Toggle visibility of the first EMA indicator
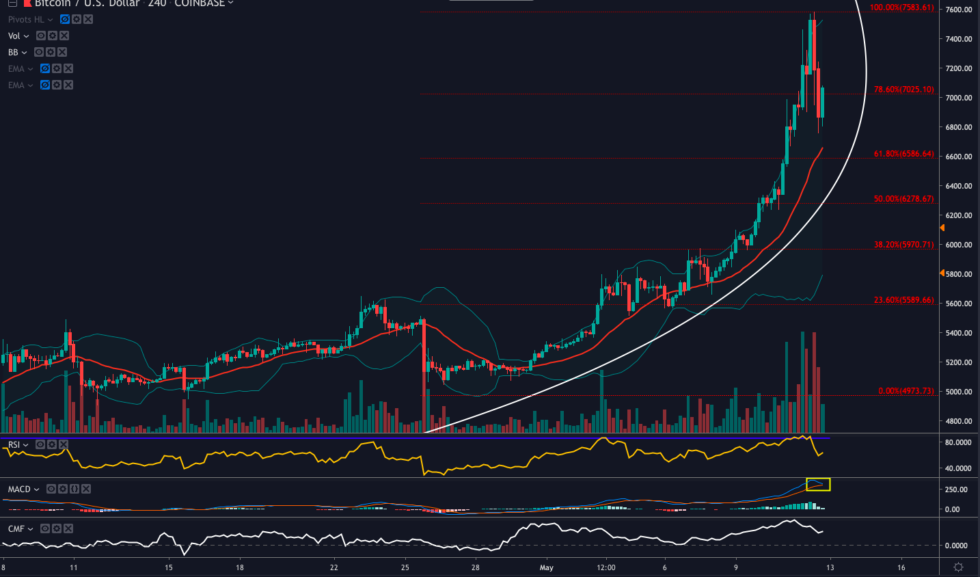Image resolution: width=980 pixels, height=577 pixels. pyautogui.click(x=45, y=68)
